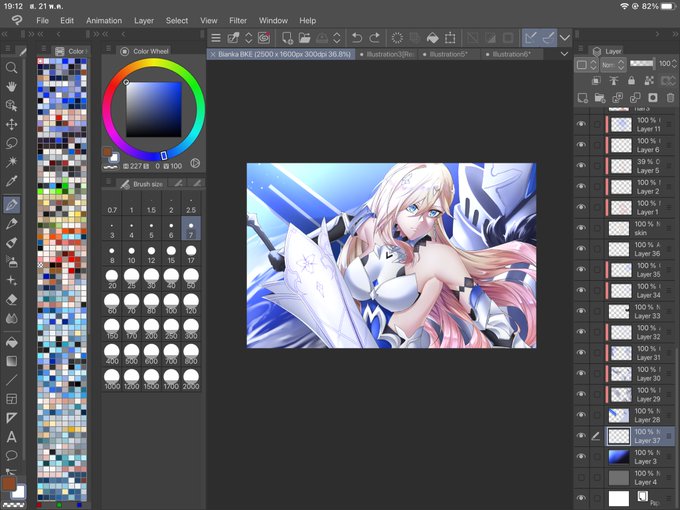The height and width of the screenshot is (510, 680).
Task: Hide Layer 36 using its eye icon
Action: point(581,249)
